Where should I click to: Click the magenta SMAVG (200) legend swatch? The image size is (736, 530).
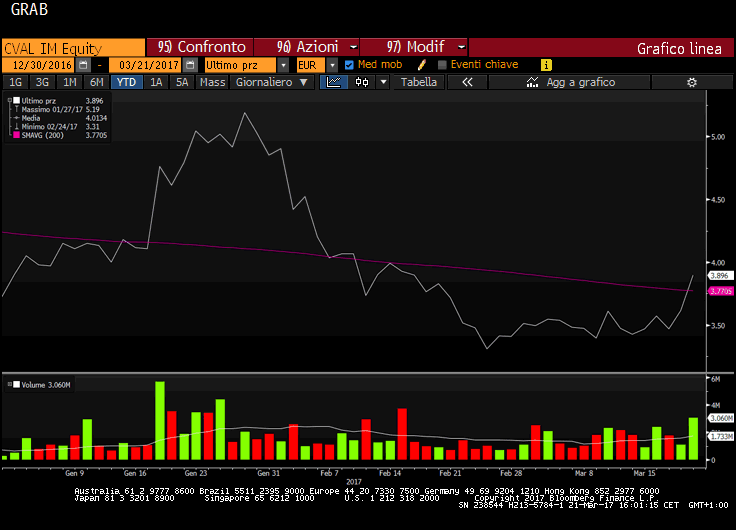click(15, 151)
